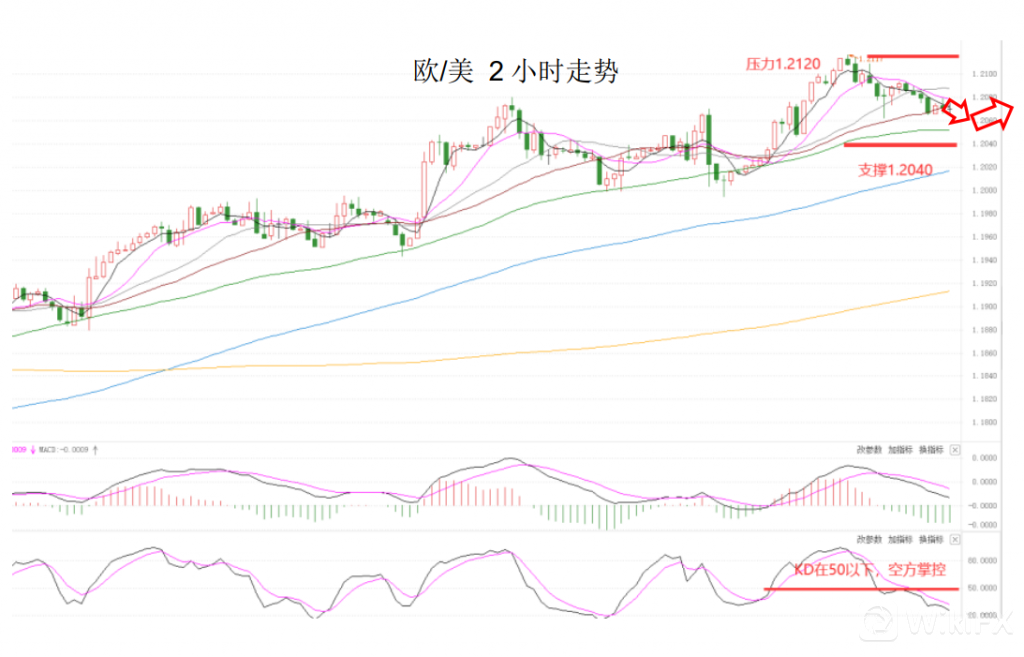The height and width of the screenshot is (657, 1024).
Task: Click 加指标 in the MACD panel
Action: point(900,450)
